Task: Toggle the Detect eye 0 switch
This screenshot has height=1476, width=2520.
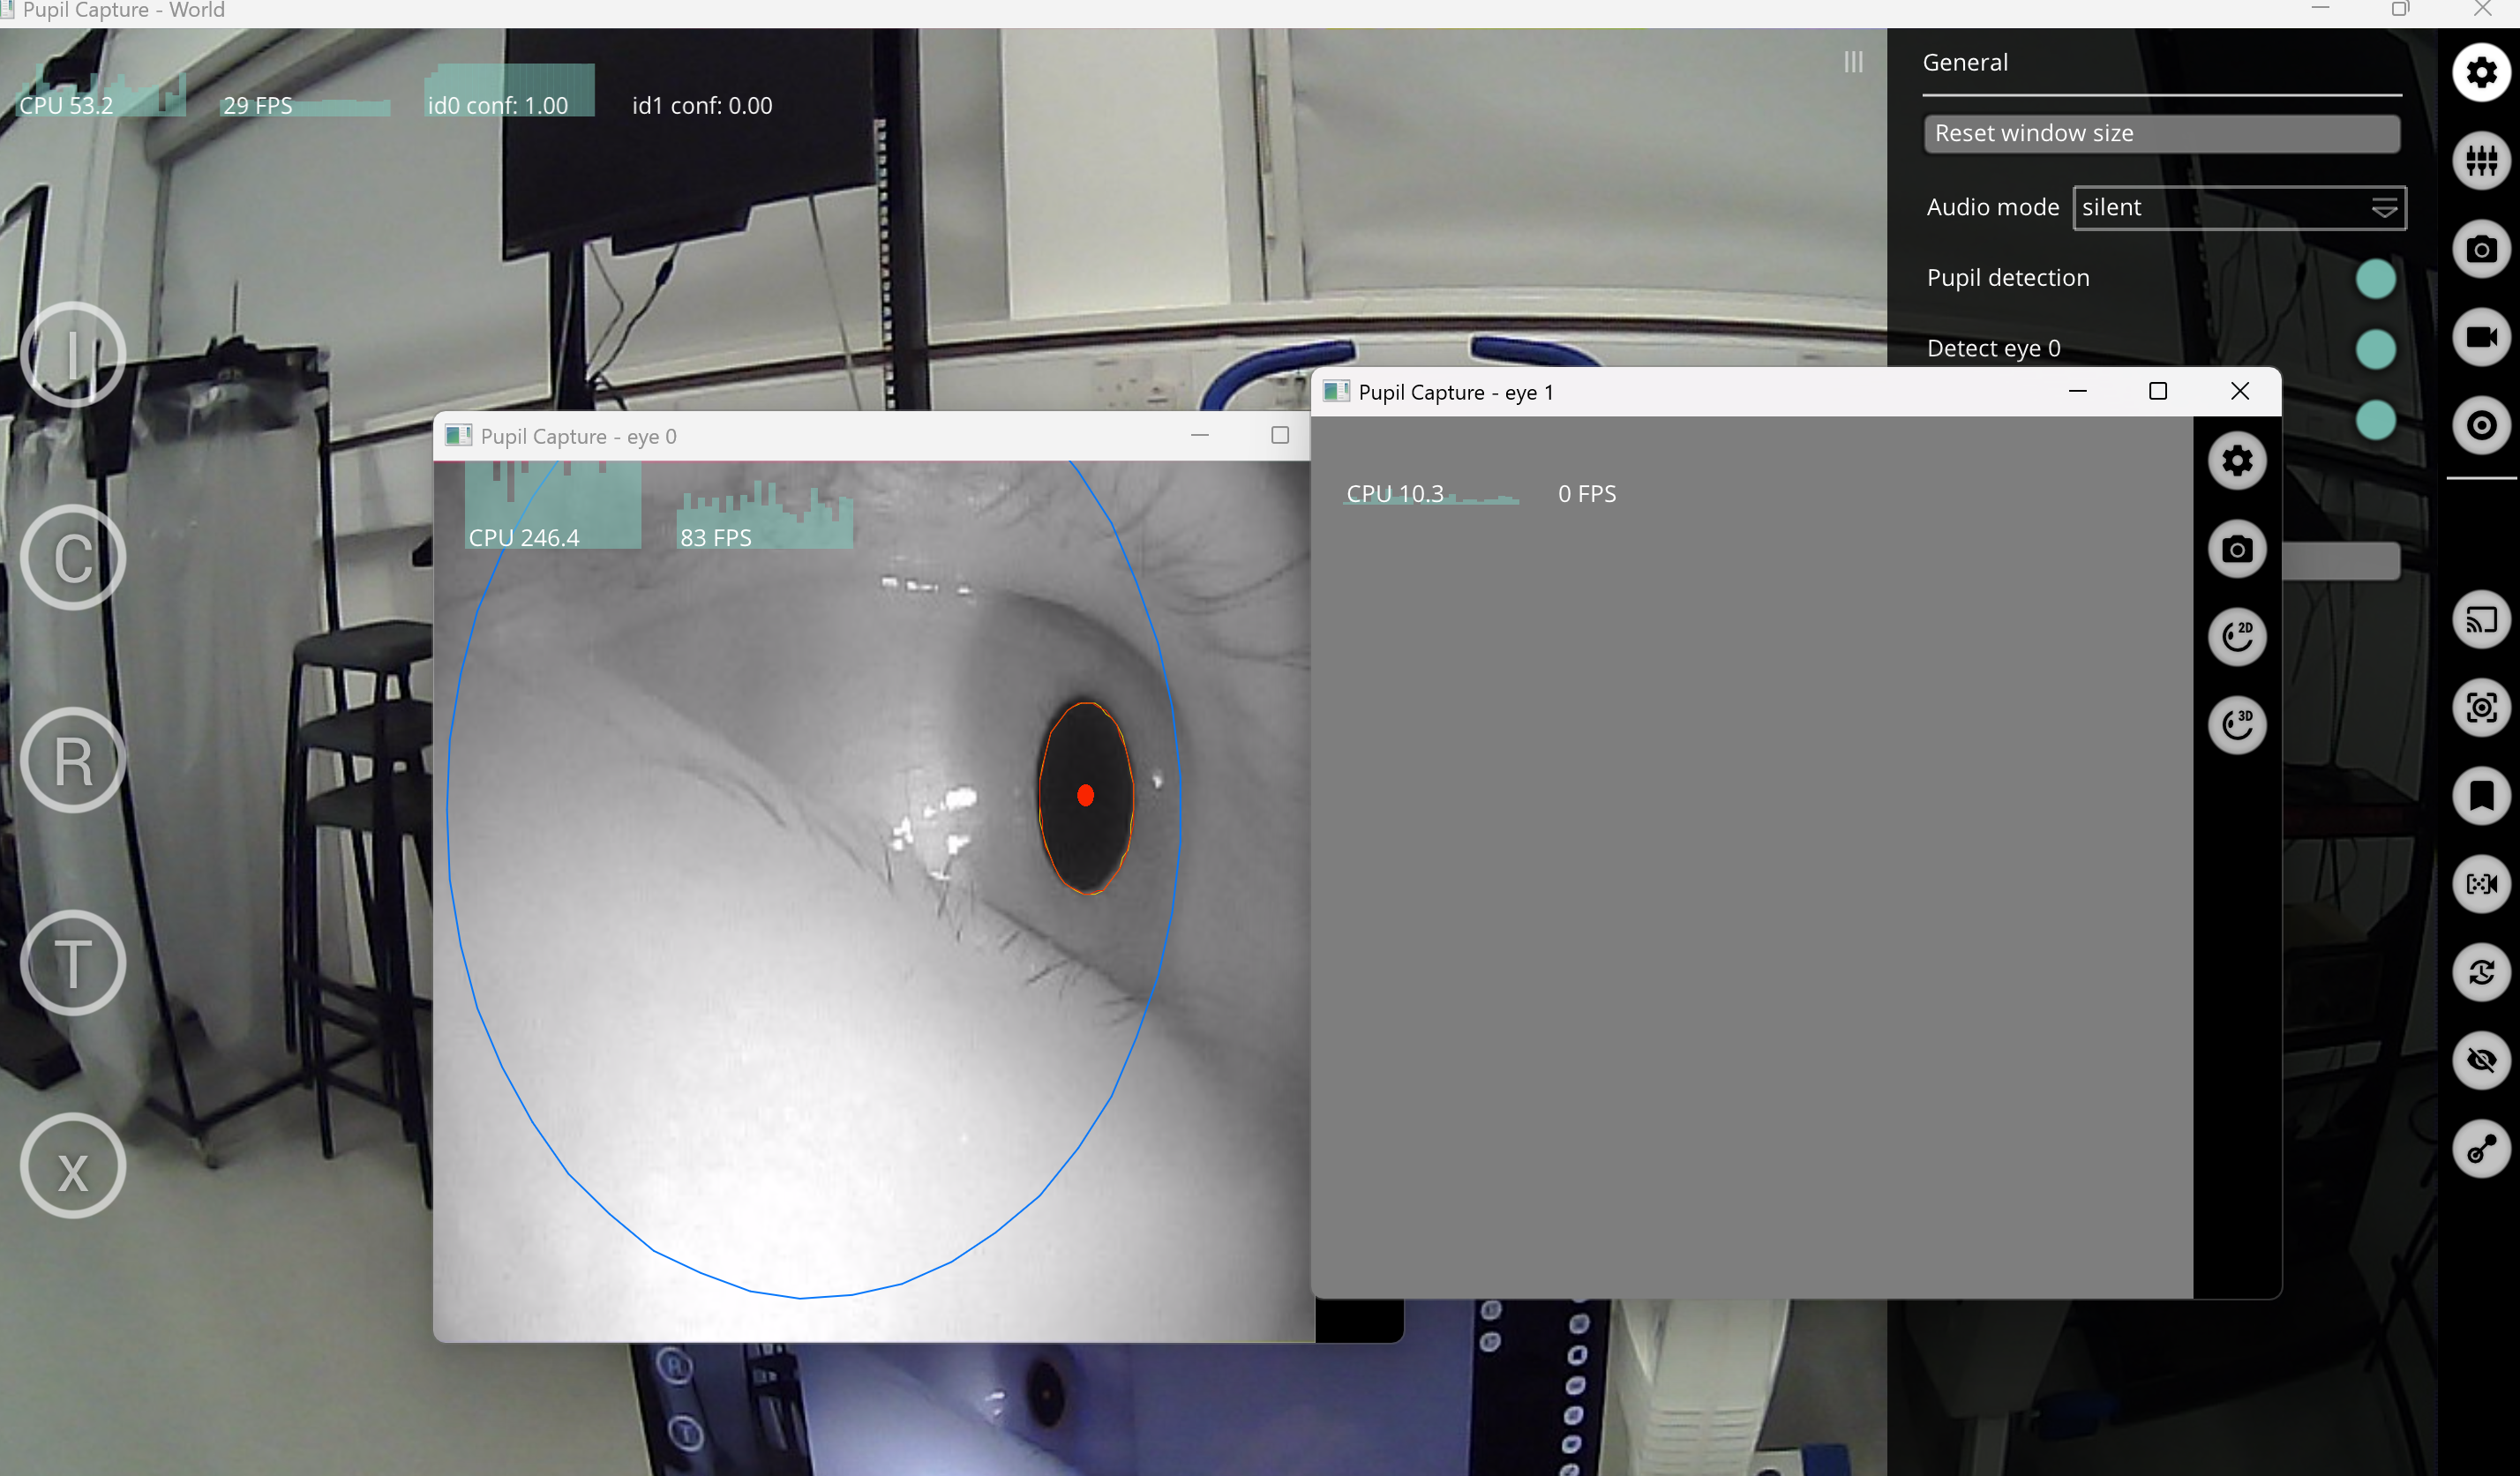Action: [x=2375, y=349]
